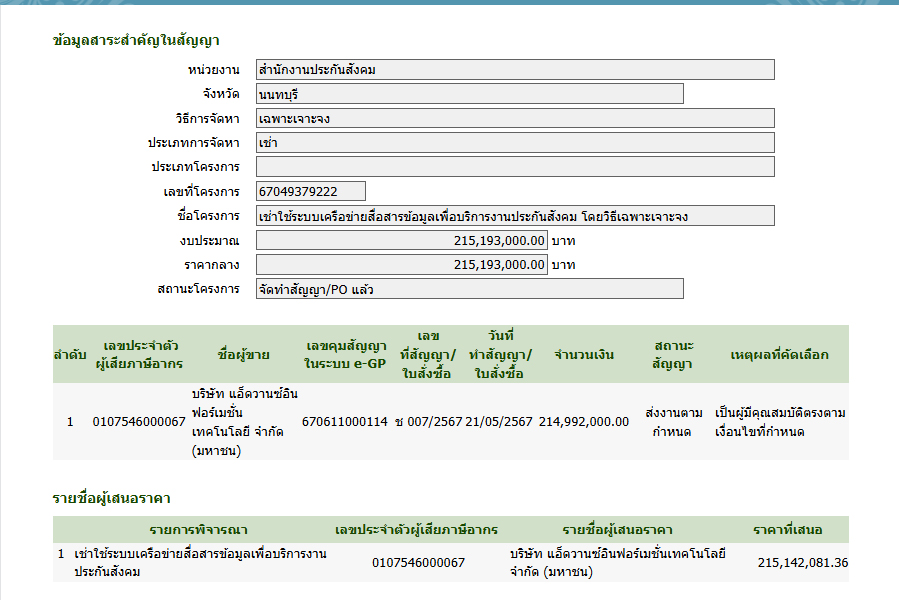This screenshot has width=899, height=600.
Task: Select the วิธีการจัดหา field with เฉพาะเจาะจง
Action: coord(514,118)
